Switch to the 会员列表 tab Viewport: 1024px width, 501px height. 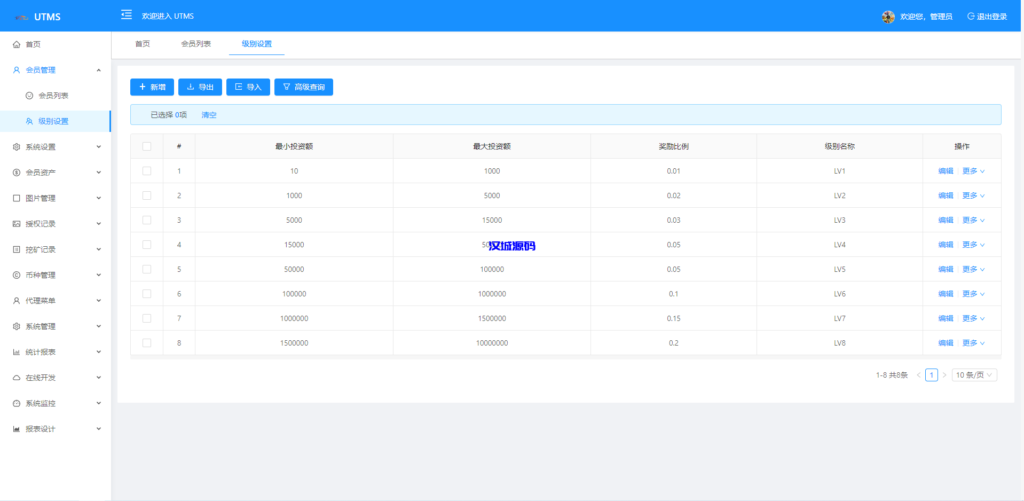coord(195,44)
